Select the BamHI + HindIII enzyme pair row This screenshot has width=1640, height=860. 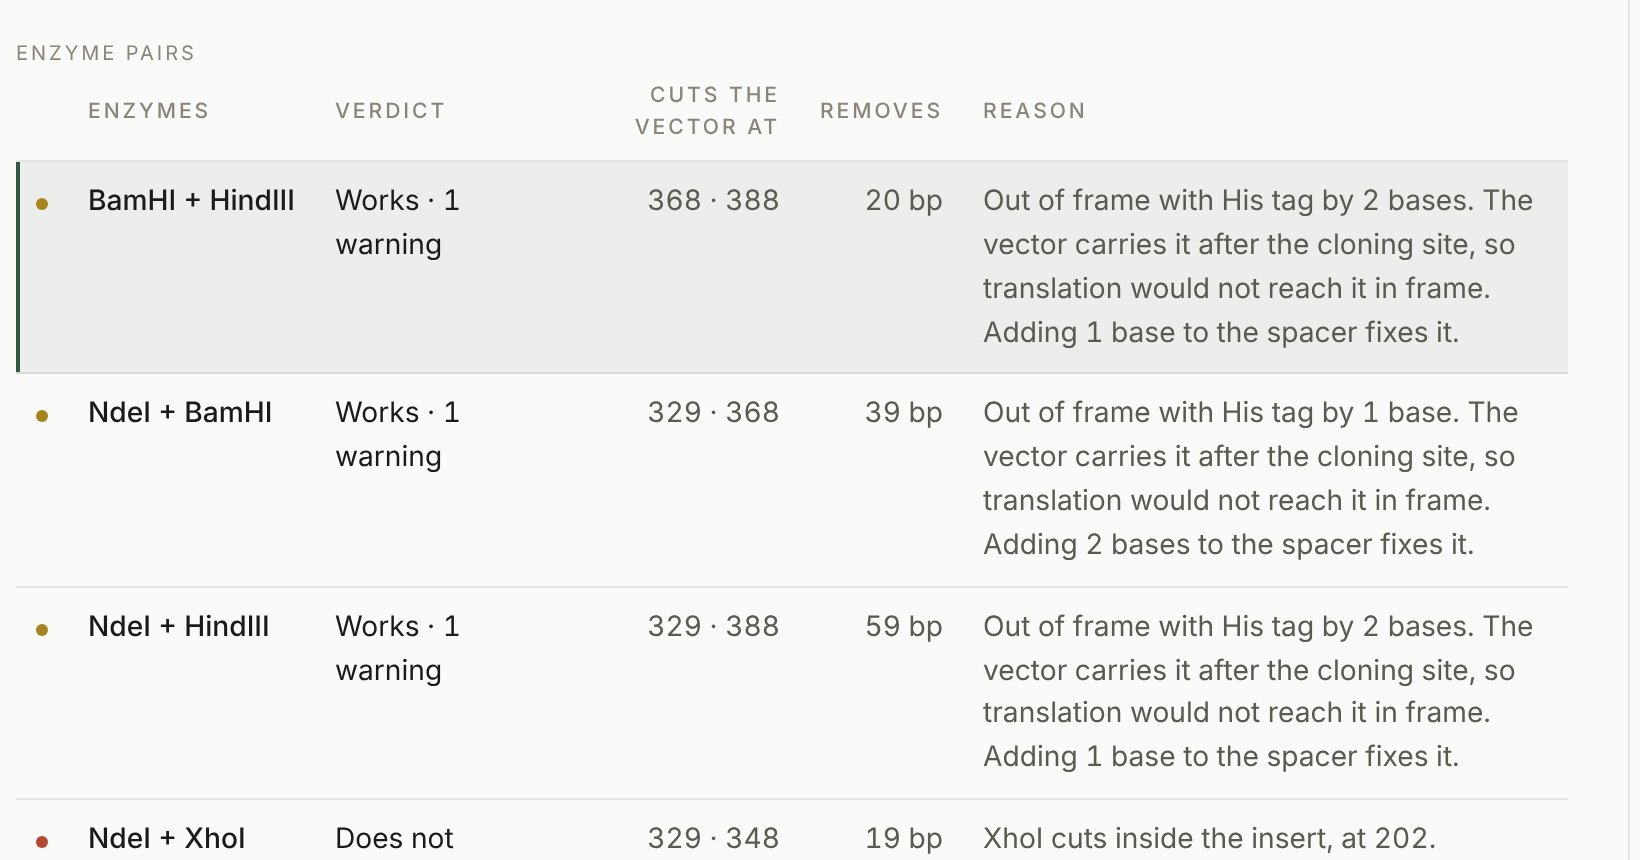coord(792,267)
